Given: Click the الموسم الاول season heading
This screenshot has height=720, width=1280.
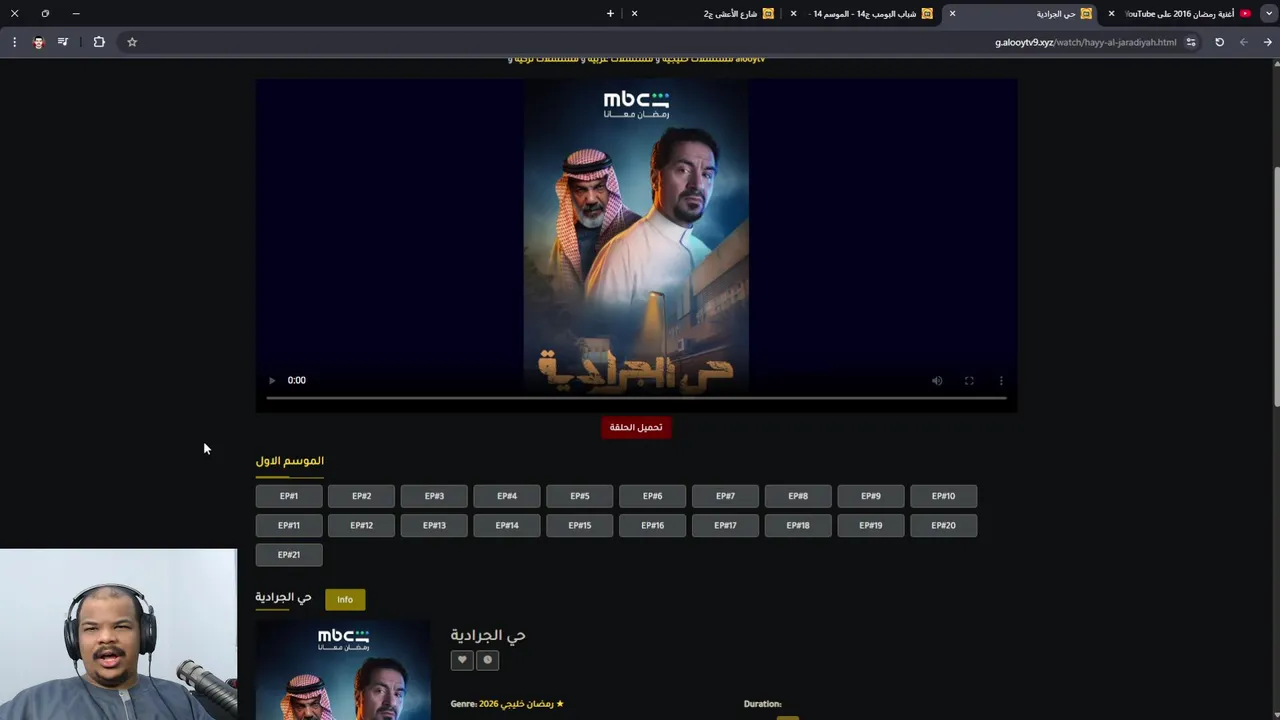Looking at the screenshot, I should click(290, 461).
